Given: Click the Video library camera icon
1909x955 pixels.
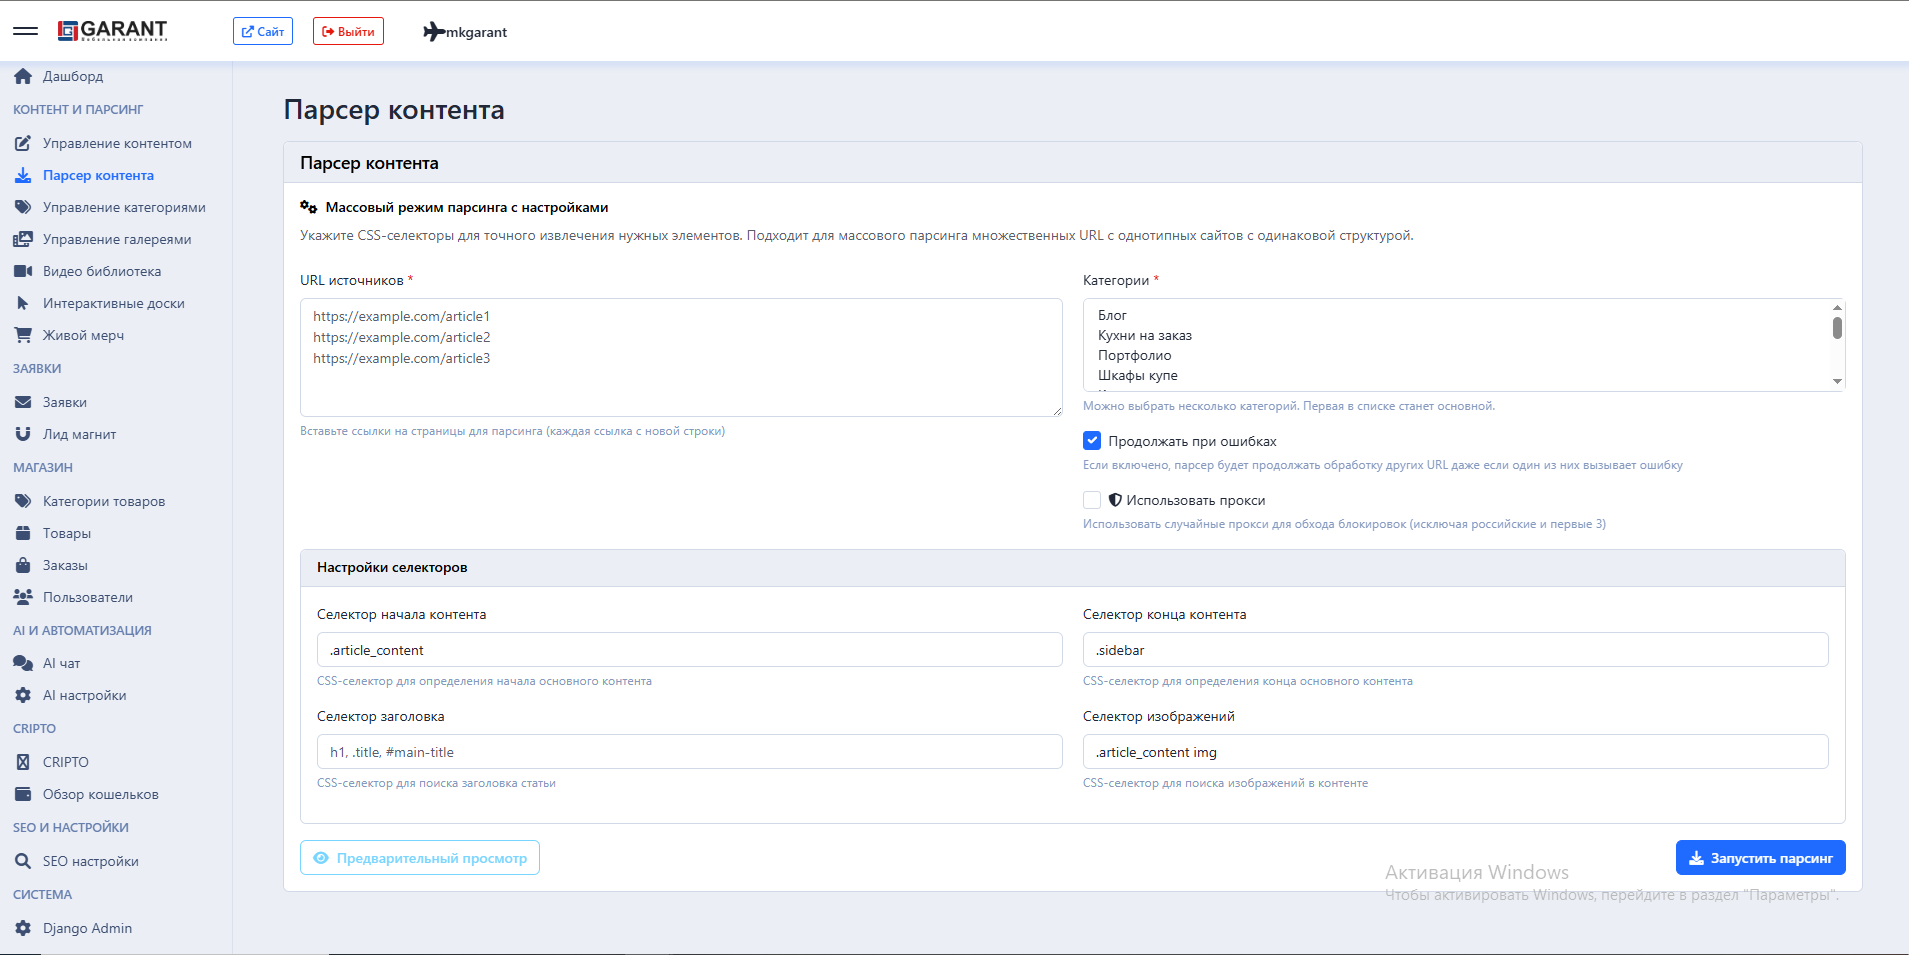Looking at the screenshot, I should 23,271.
